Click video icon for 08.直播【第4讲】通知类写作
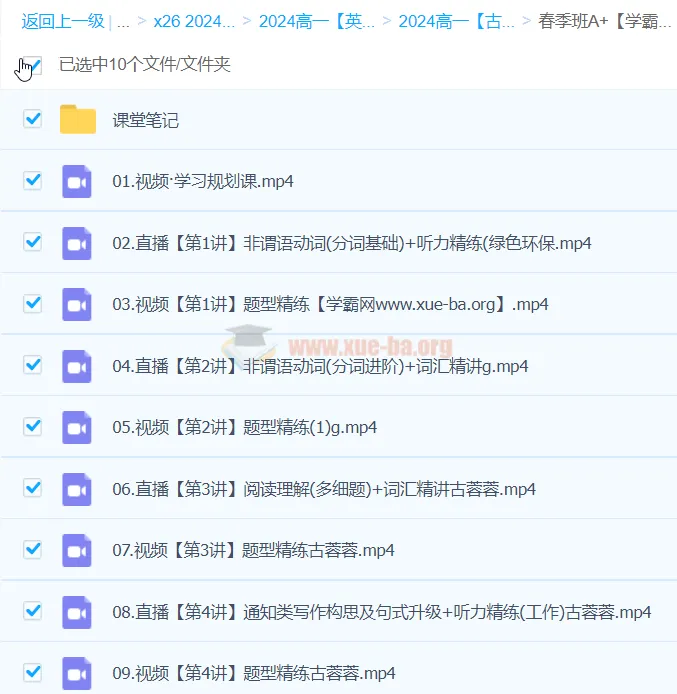Screen dimensions: 677x694 point(77,613)
